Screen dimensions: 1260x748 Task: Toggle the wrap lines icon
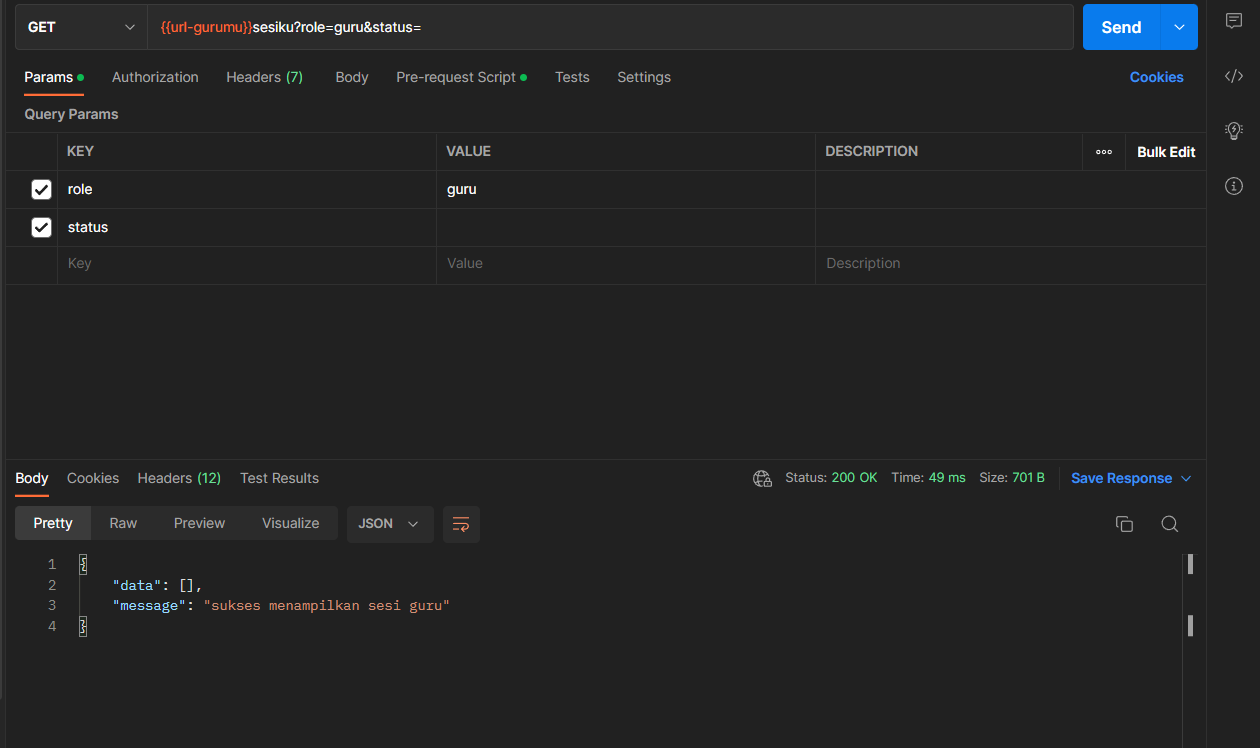(x=461, y=524)
